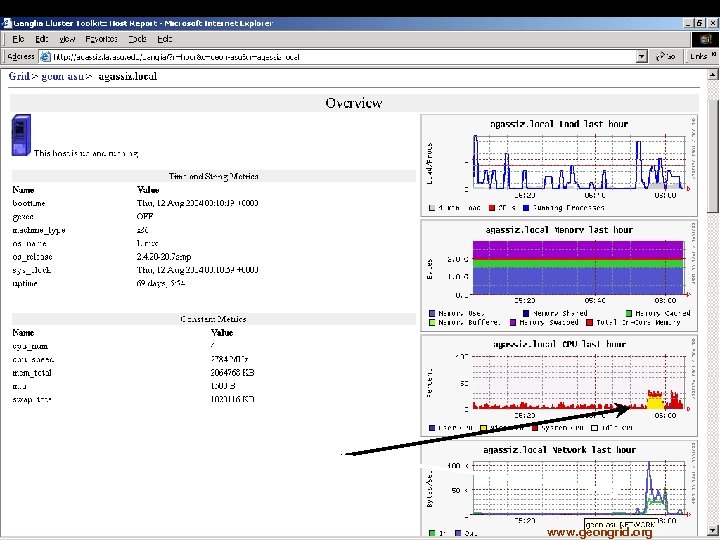Click the boottime metric name

tap(29, 203)
